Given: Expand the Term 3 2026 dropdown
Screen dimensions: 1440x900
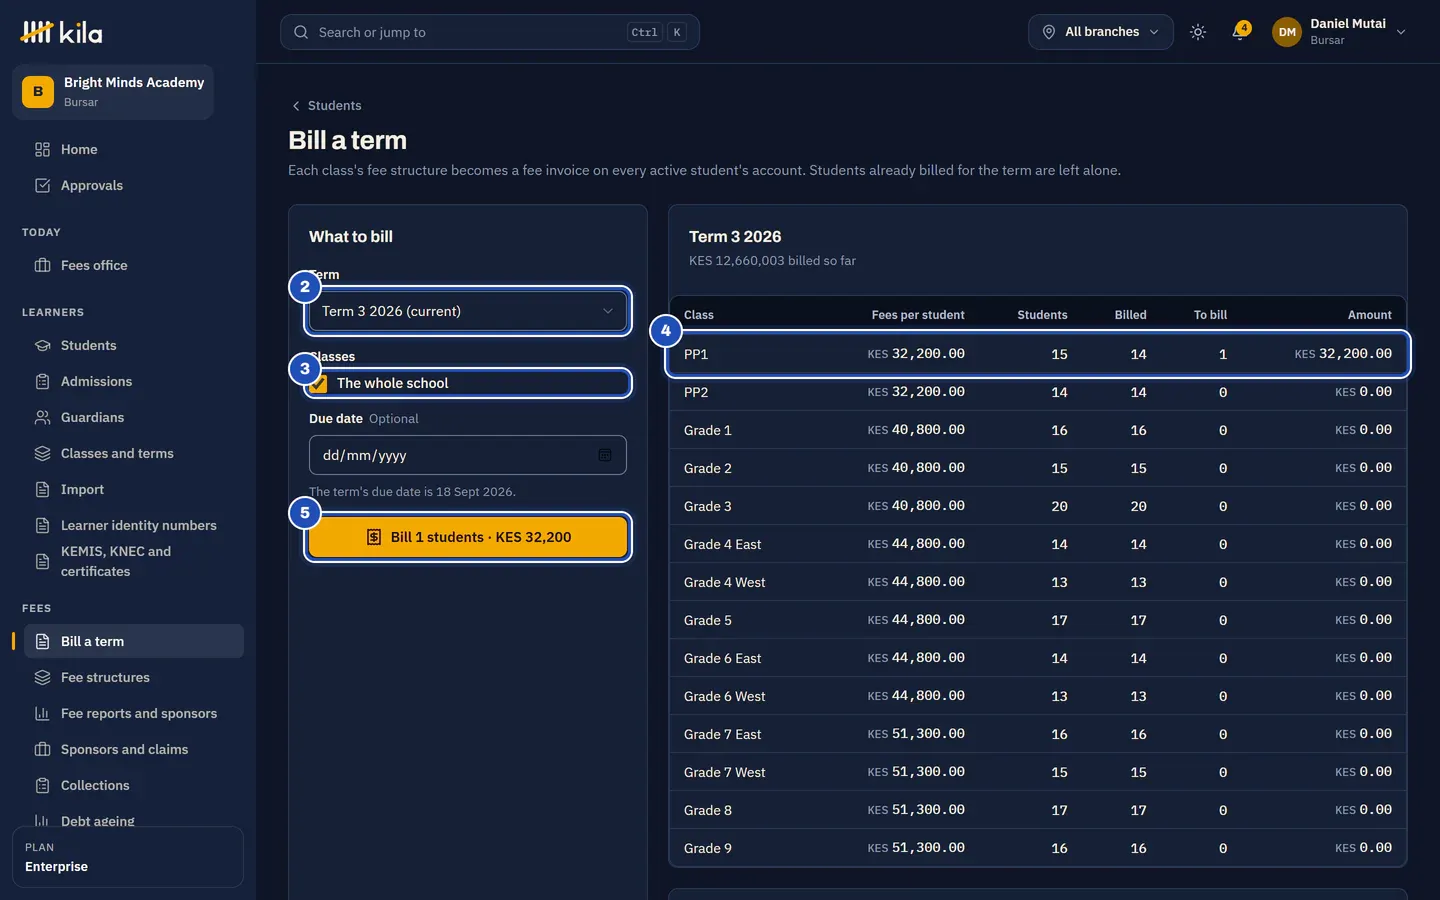Looking at the screenshot, I should click(468, 311).
